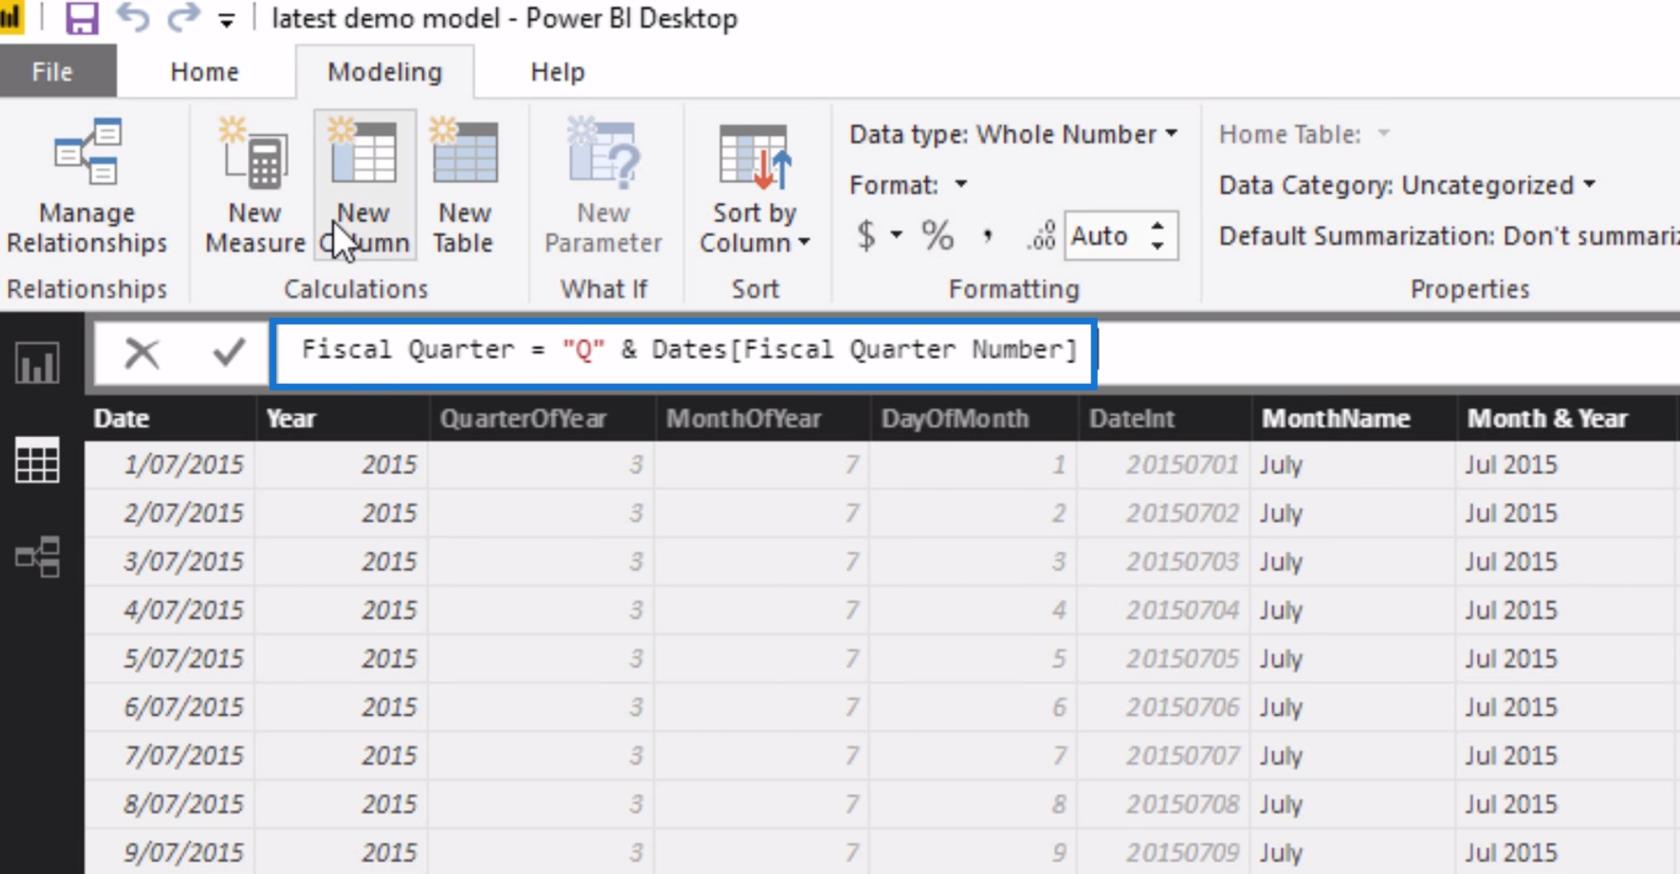Click DateInt cell 20150703
The height and width of the screenshot is (874, 1680).
(x=1164, y=562)
